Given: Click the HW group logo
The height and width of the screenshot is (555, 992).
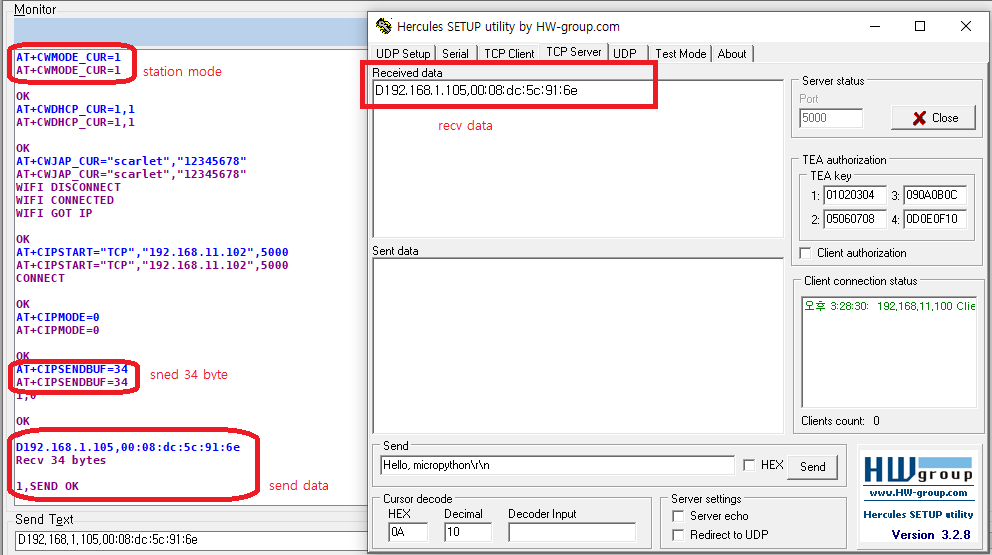Looking at the screenshot, I should point(918,471).
